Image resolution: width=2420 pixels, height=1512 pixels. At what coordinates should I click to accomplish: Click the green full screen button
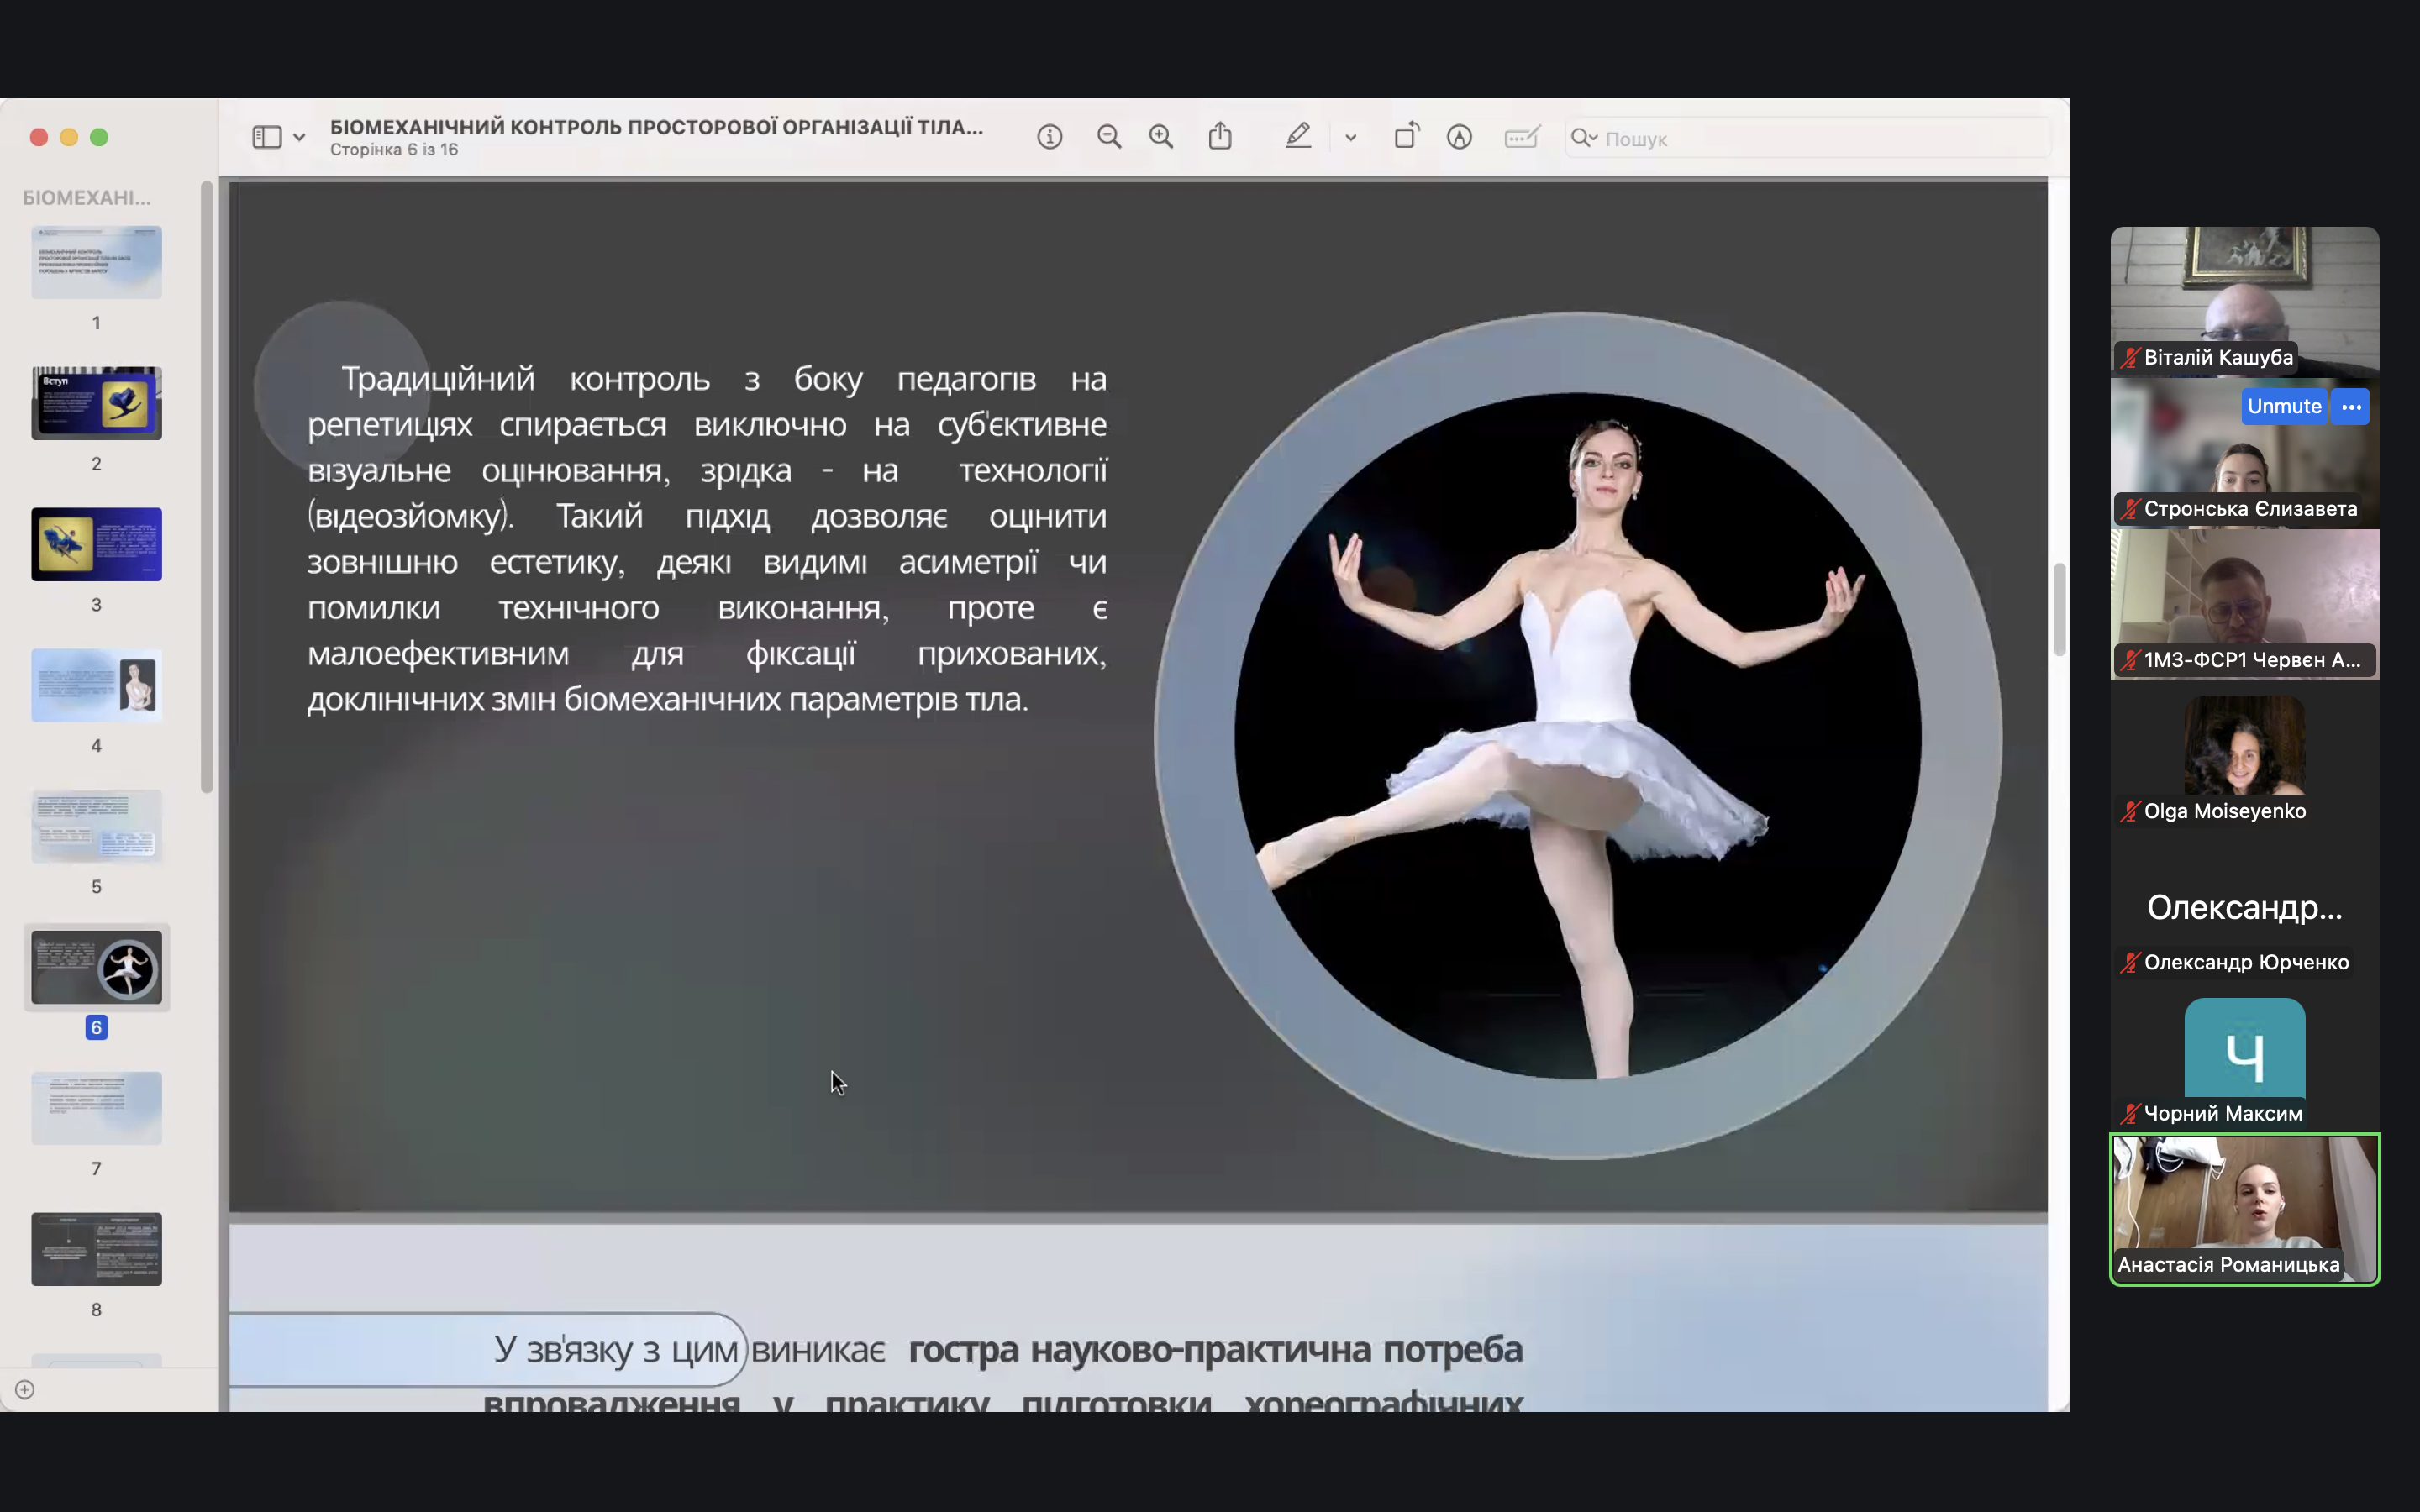click(99, 137)
